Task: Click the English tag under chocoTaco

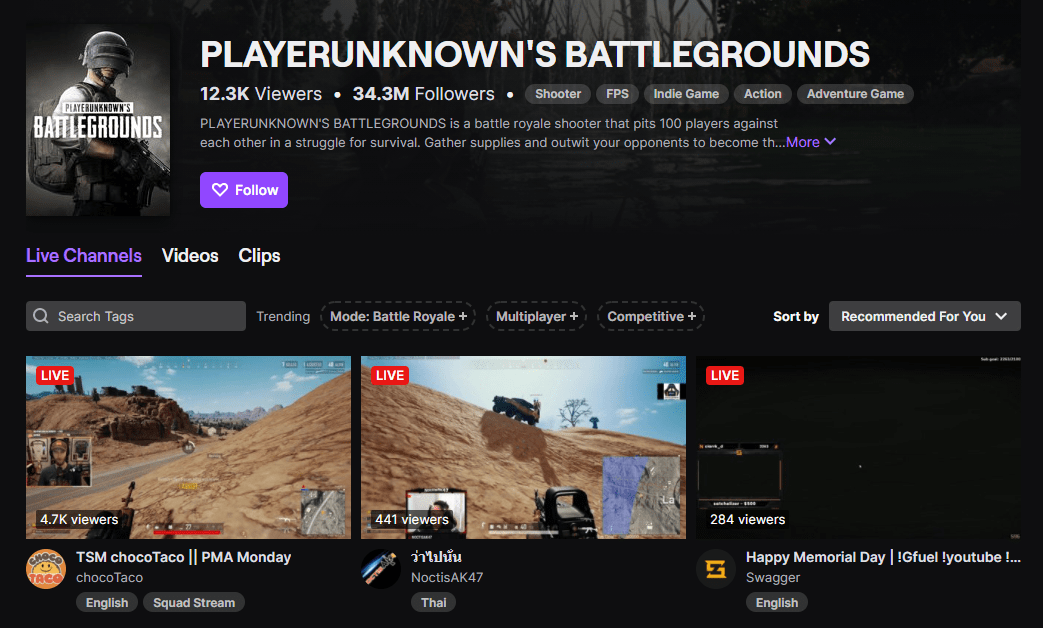Action: pos(107,603)
